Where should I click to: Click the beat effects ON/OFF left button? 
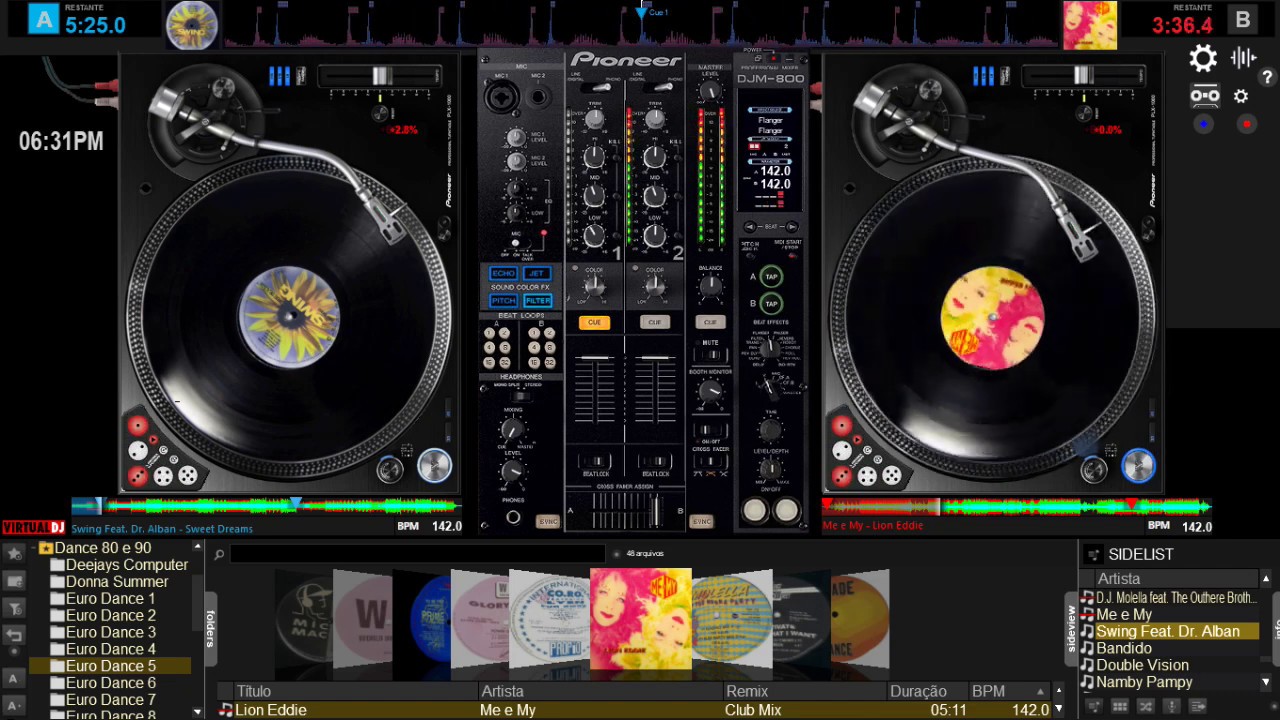coord(755,511)
